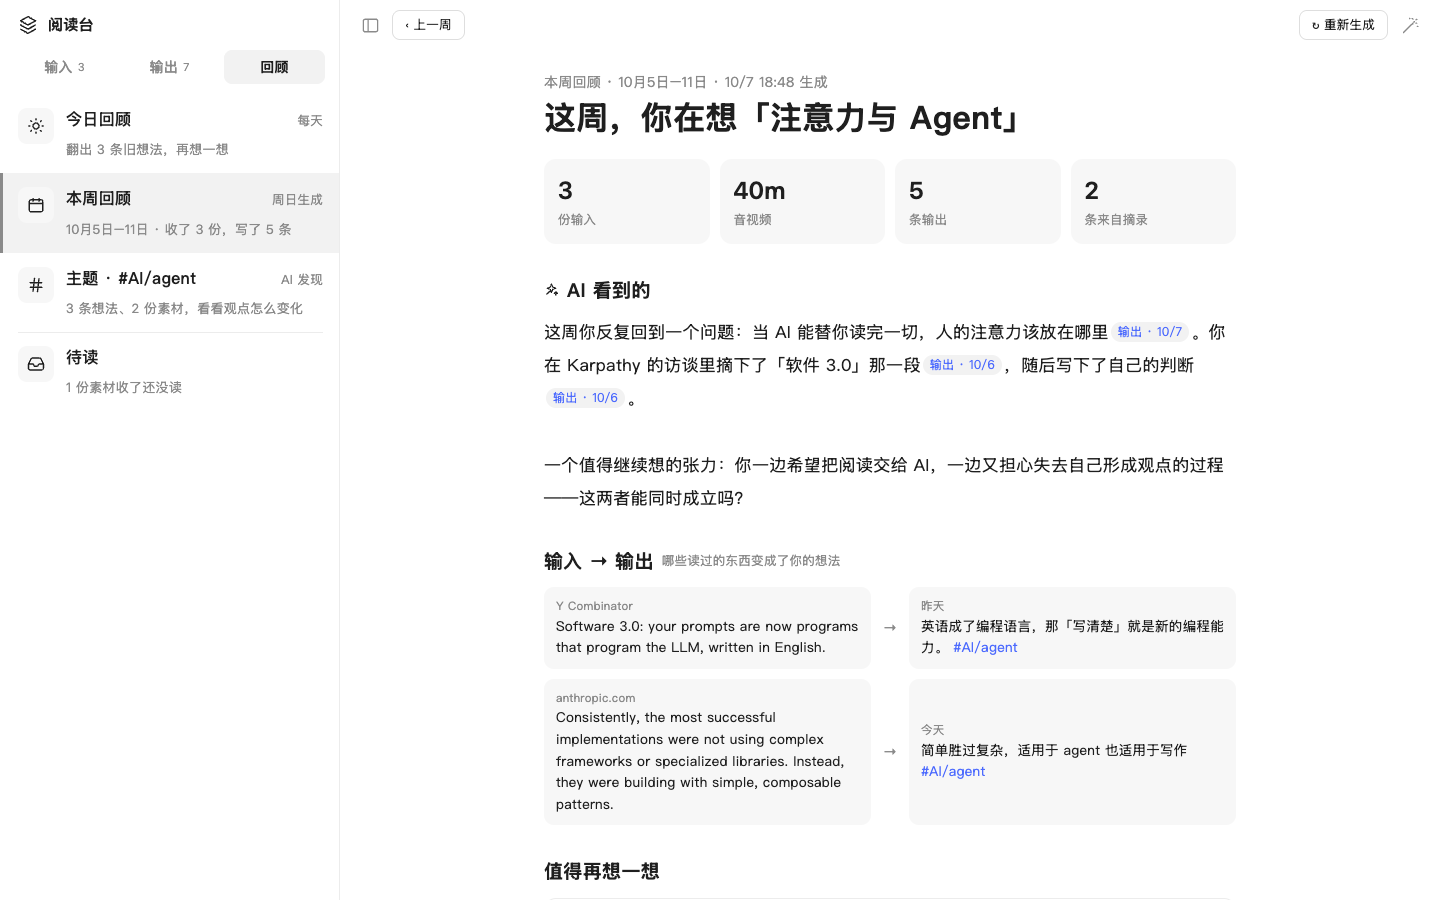Click the 哪些读过的东西变成了你的想法 subtitle
Image resolution: width=1440 pixels, height=900 pixels.
click(751, 561)
